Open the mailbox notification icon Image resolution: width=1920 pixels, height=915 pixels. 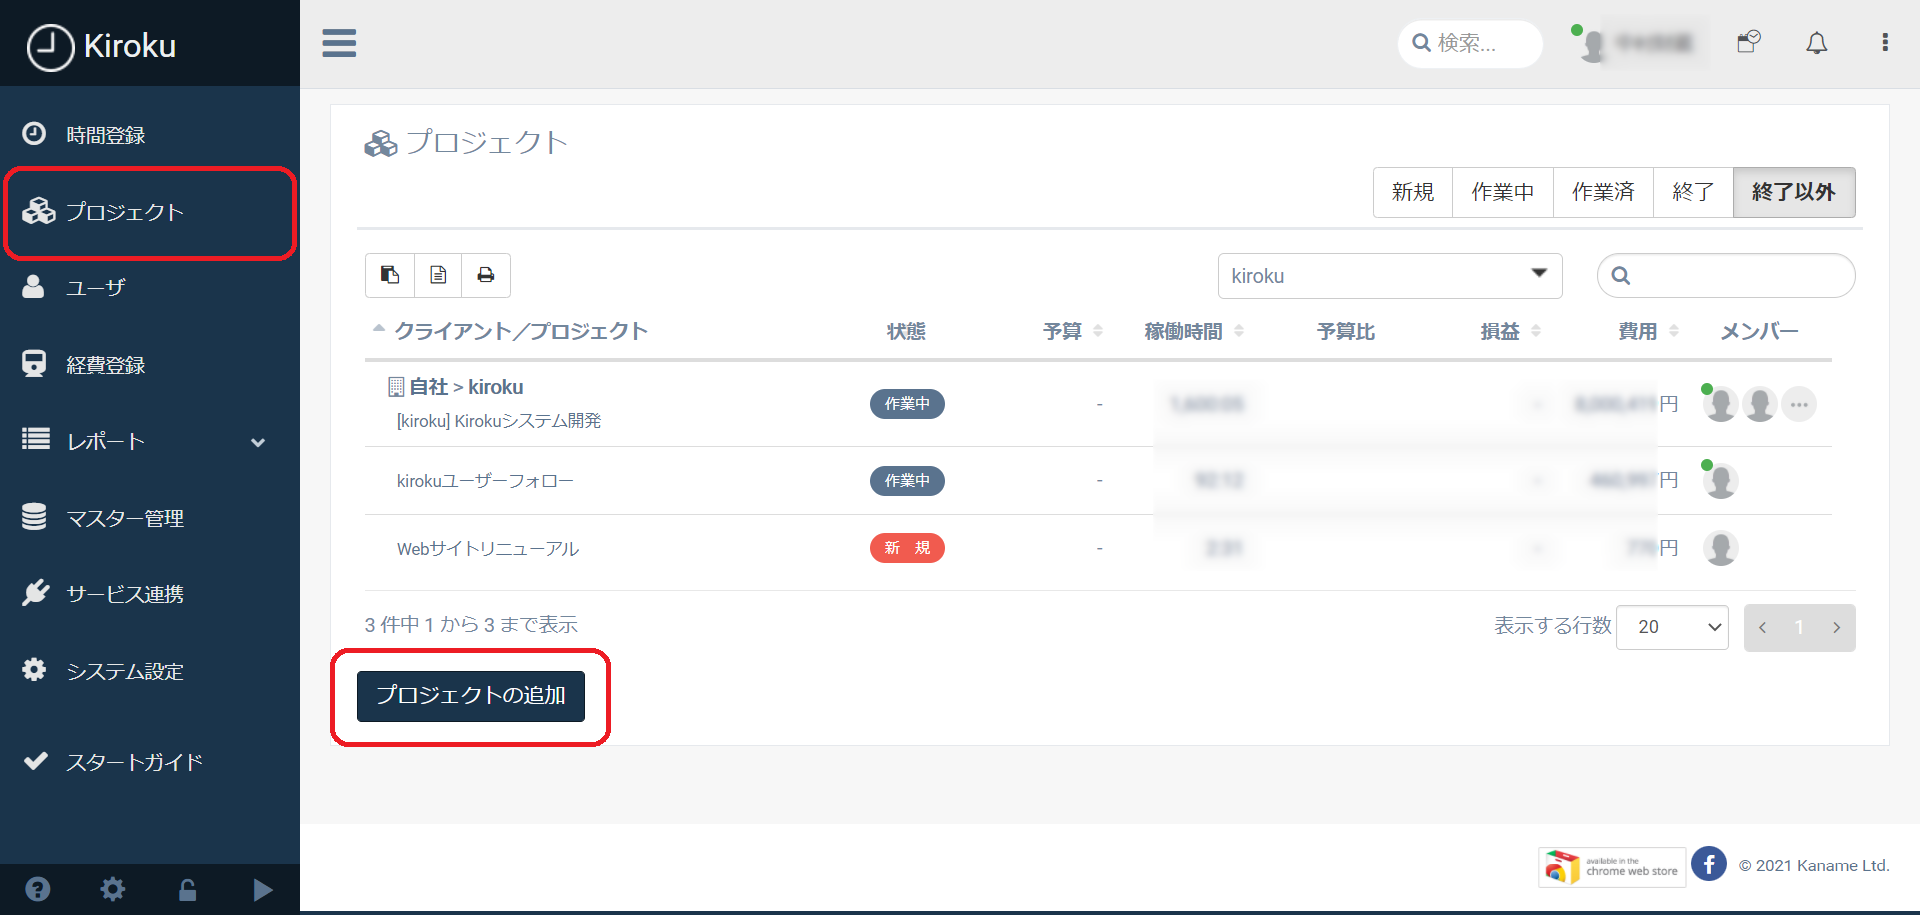coord(1748,42)
